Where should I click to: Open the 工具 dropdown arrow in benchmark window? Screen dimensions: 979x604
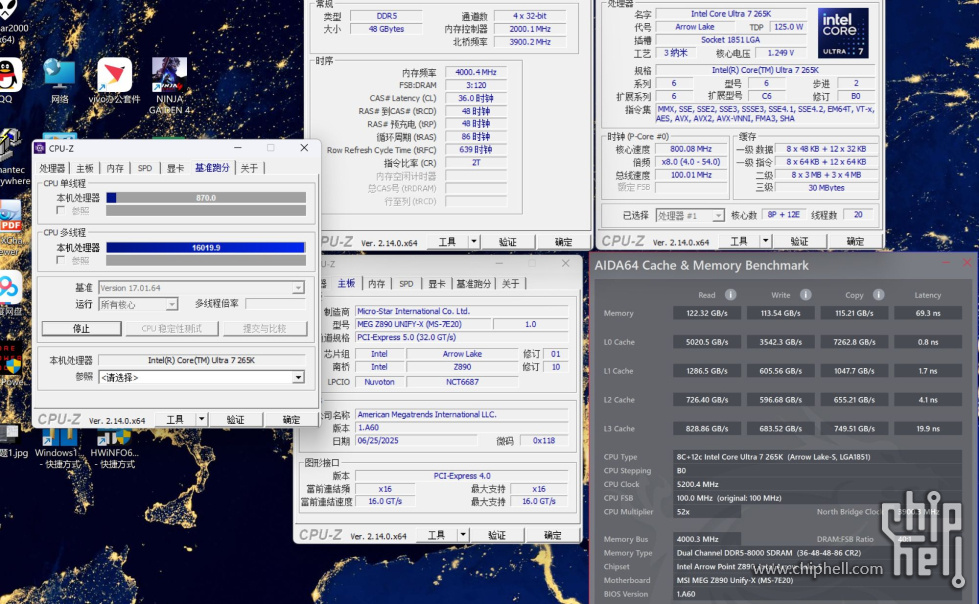coord(201,420)
